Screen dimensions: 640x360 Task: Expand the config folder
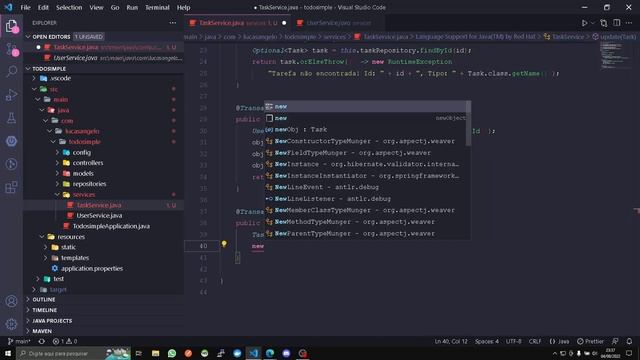click(58, 152)
